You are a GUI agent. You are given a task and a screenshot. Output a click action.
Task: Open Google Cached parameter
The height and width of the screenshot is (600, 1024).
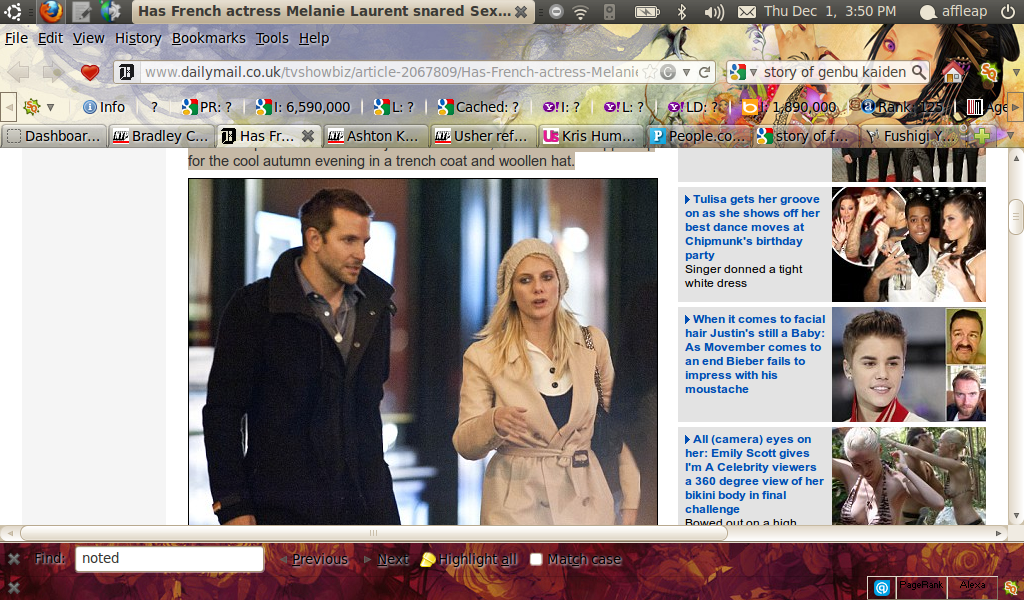click(x=478, y=107)
